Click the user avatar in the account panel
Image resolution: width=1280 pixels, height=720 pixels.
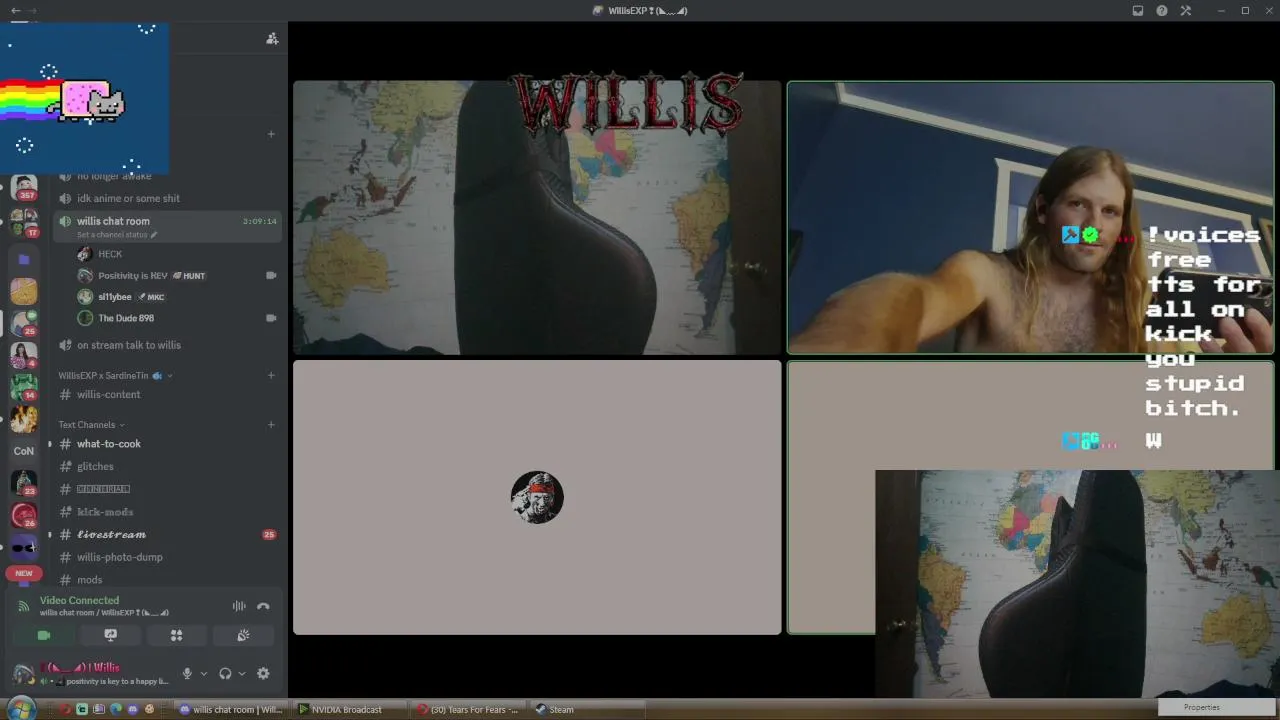(x=23, y=674)
